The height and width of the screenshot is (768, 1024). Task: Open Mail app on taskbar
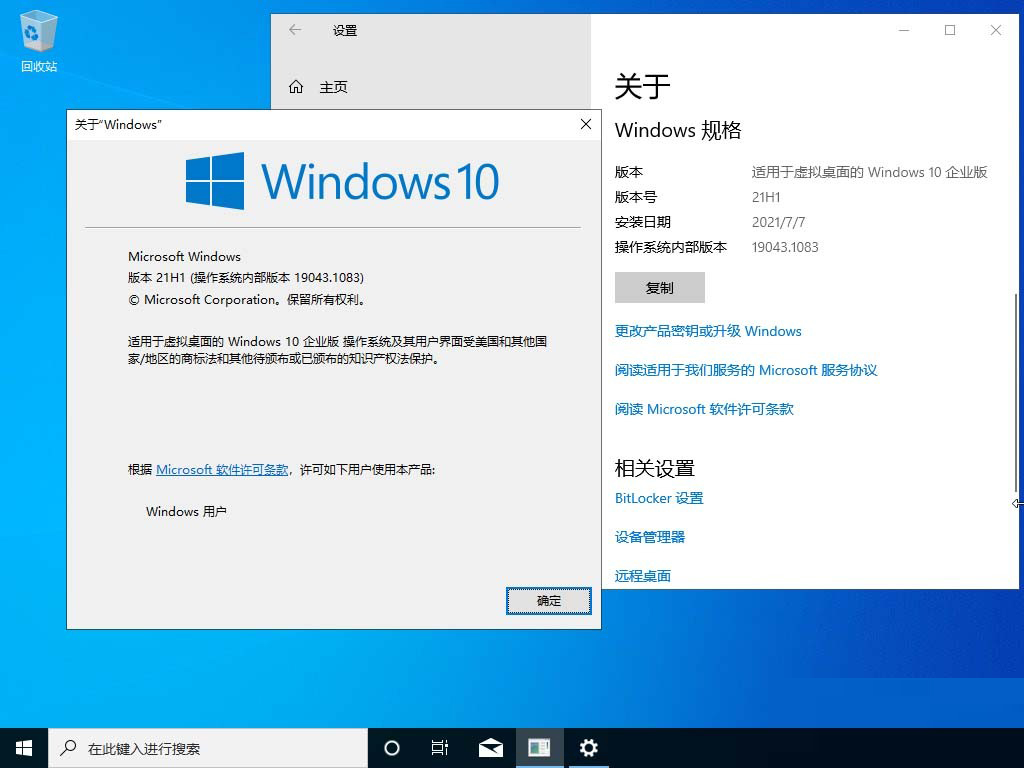(x=490, y=748)
